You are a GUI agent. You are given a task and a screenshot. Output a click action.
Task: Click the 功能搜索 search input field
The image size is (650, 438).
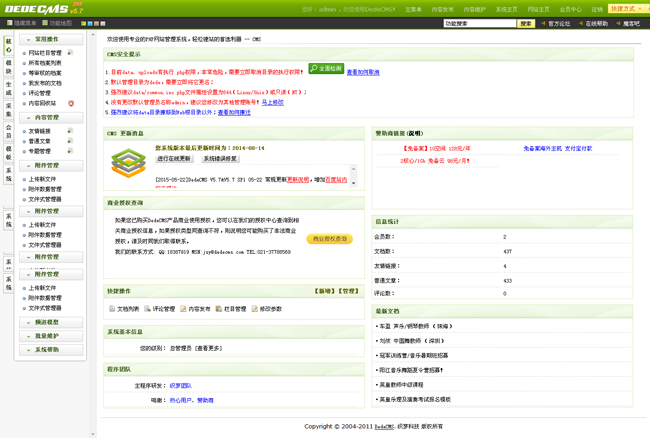tap(479, 23)
